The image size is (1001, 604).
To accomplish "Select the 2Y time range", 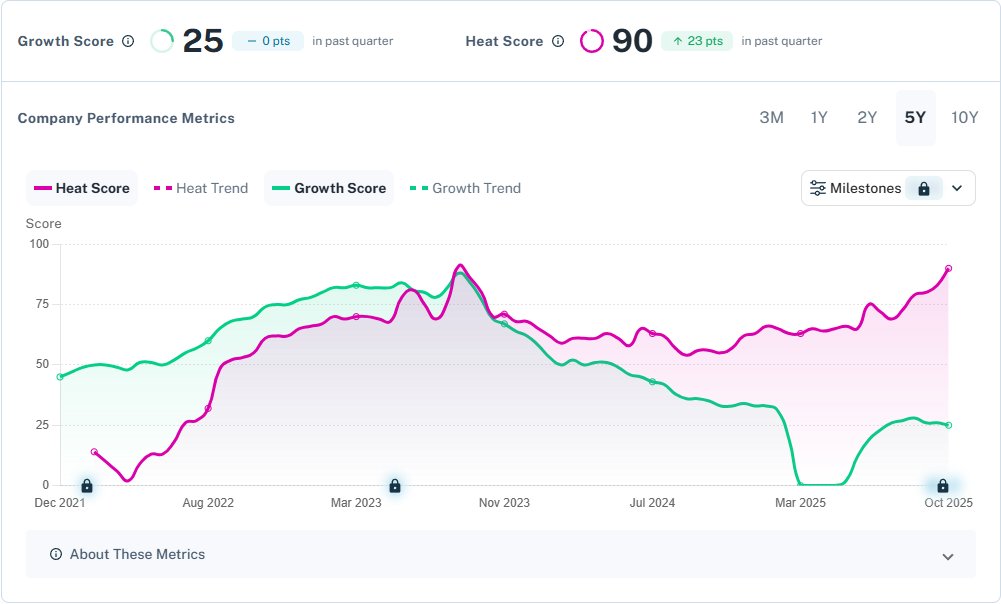I will tap(867, 118).
